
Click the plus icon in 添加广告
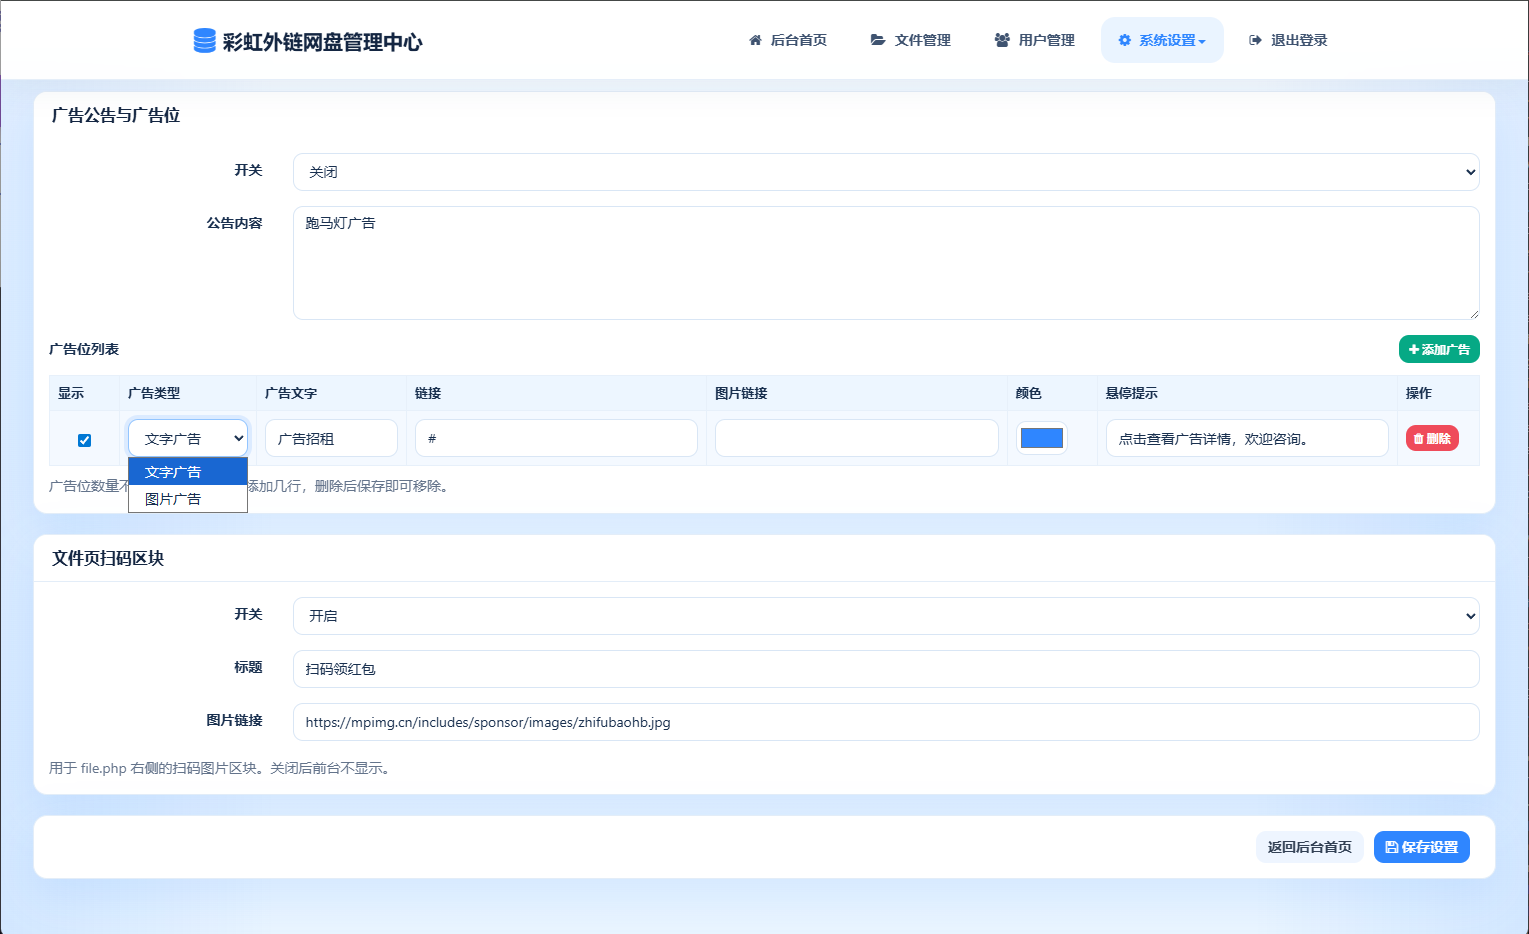[x=1414, y=349]
